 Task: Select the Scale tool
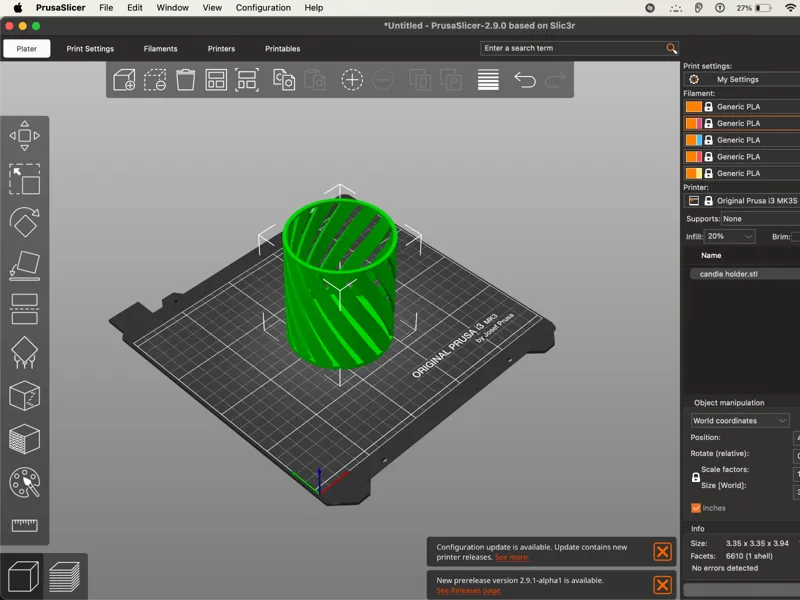point(24,179)
